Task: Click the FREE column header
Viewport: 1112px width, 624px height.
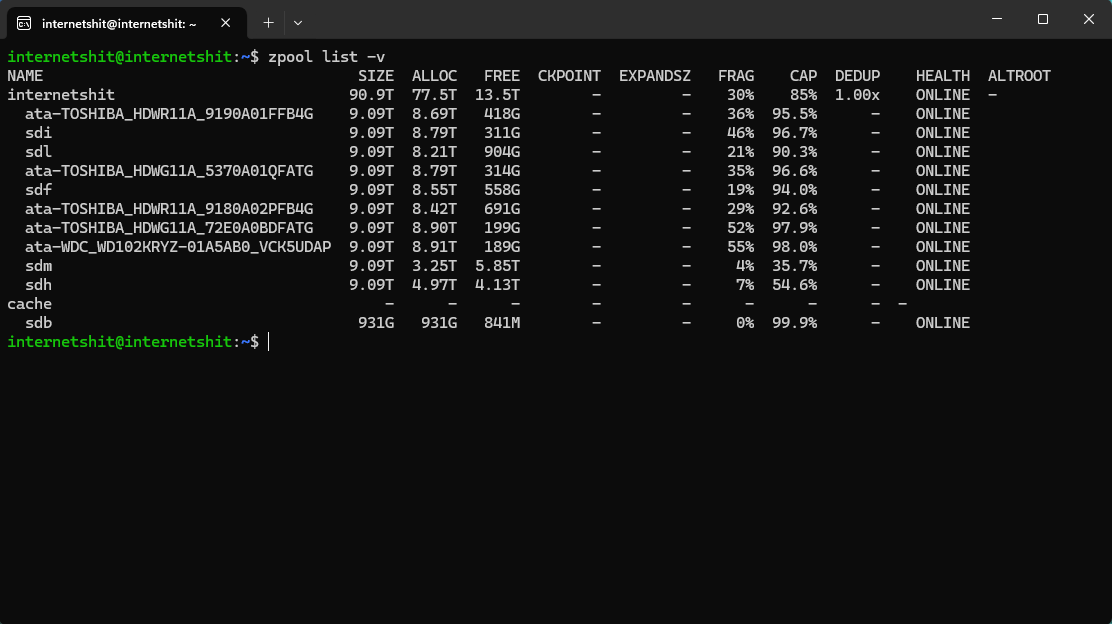Action: pos(502,76)
